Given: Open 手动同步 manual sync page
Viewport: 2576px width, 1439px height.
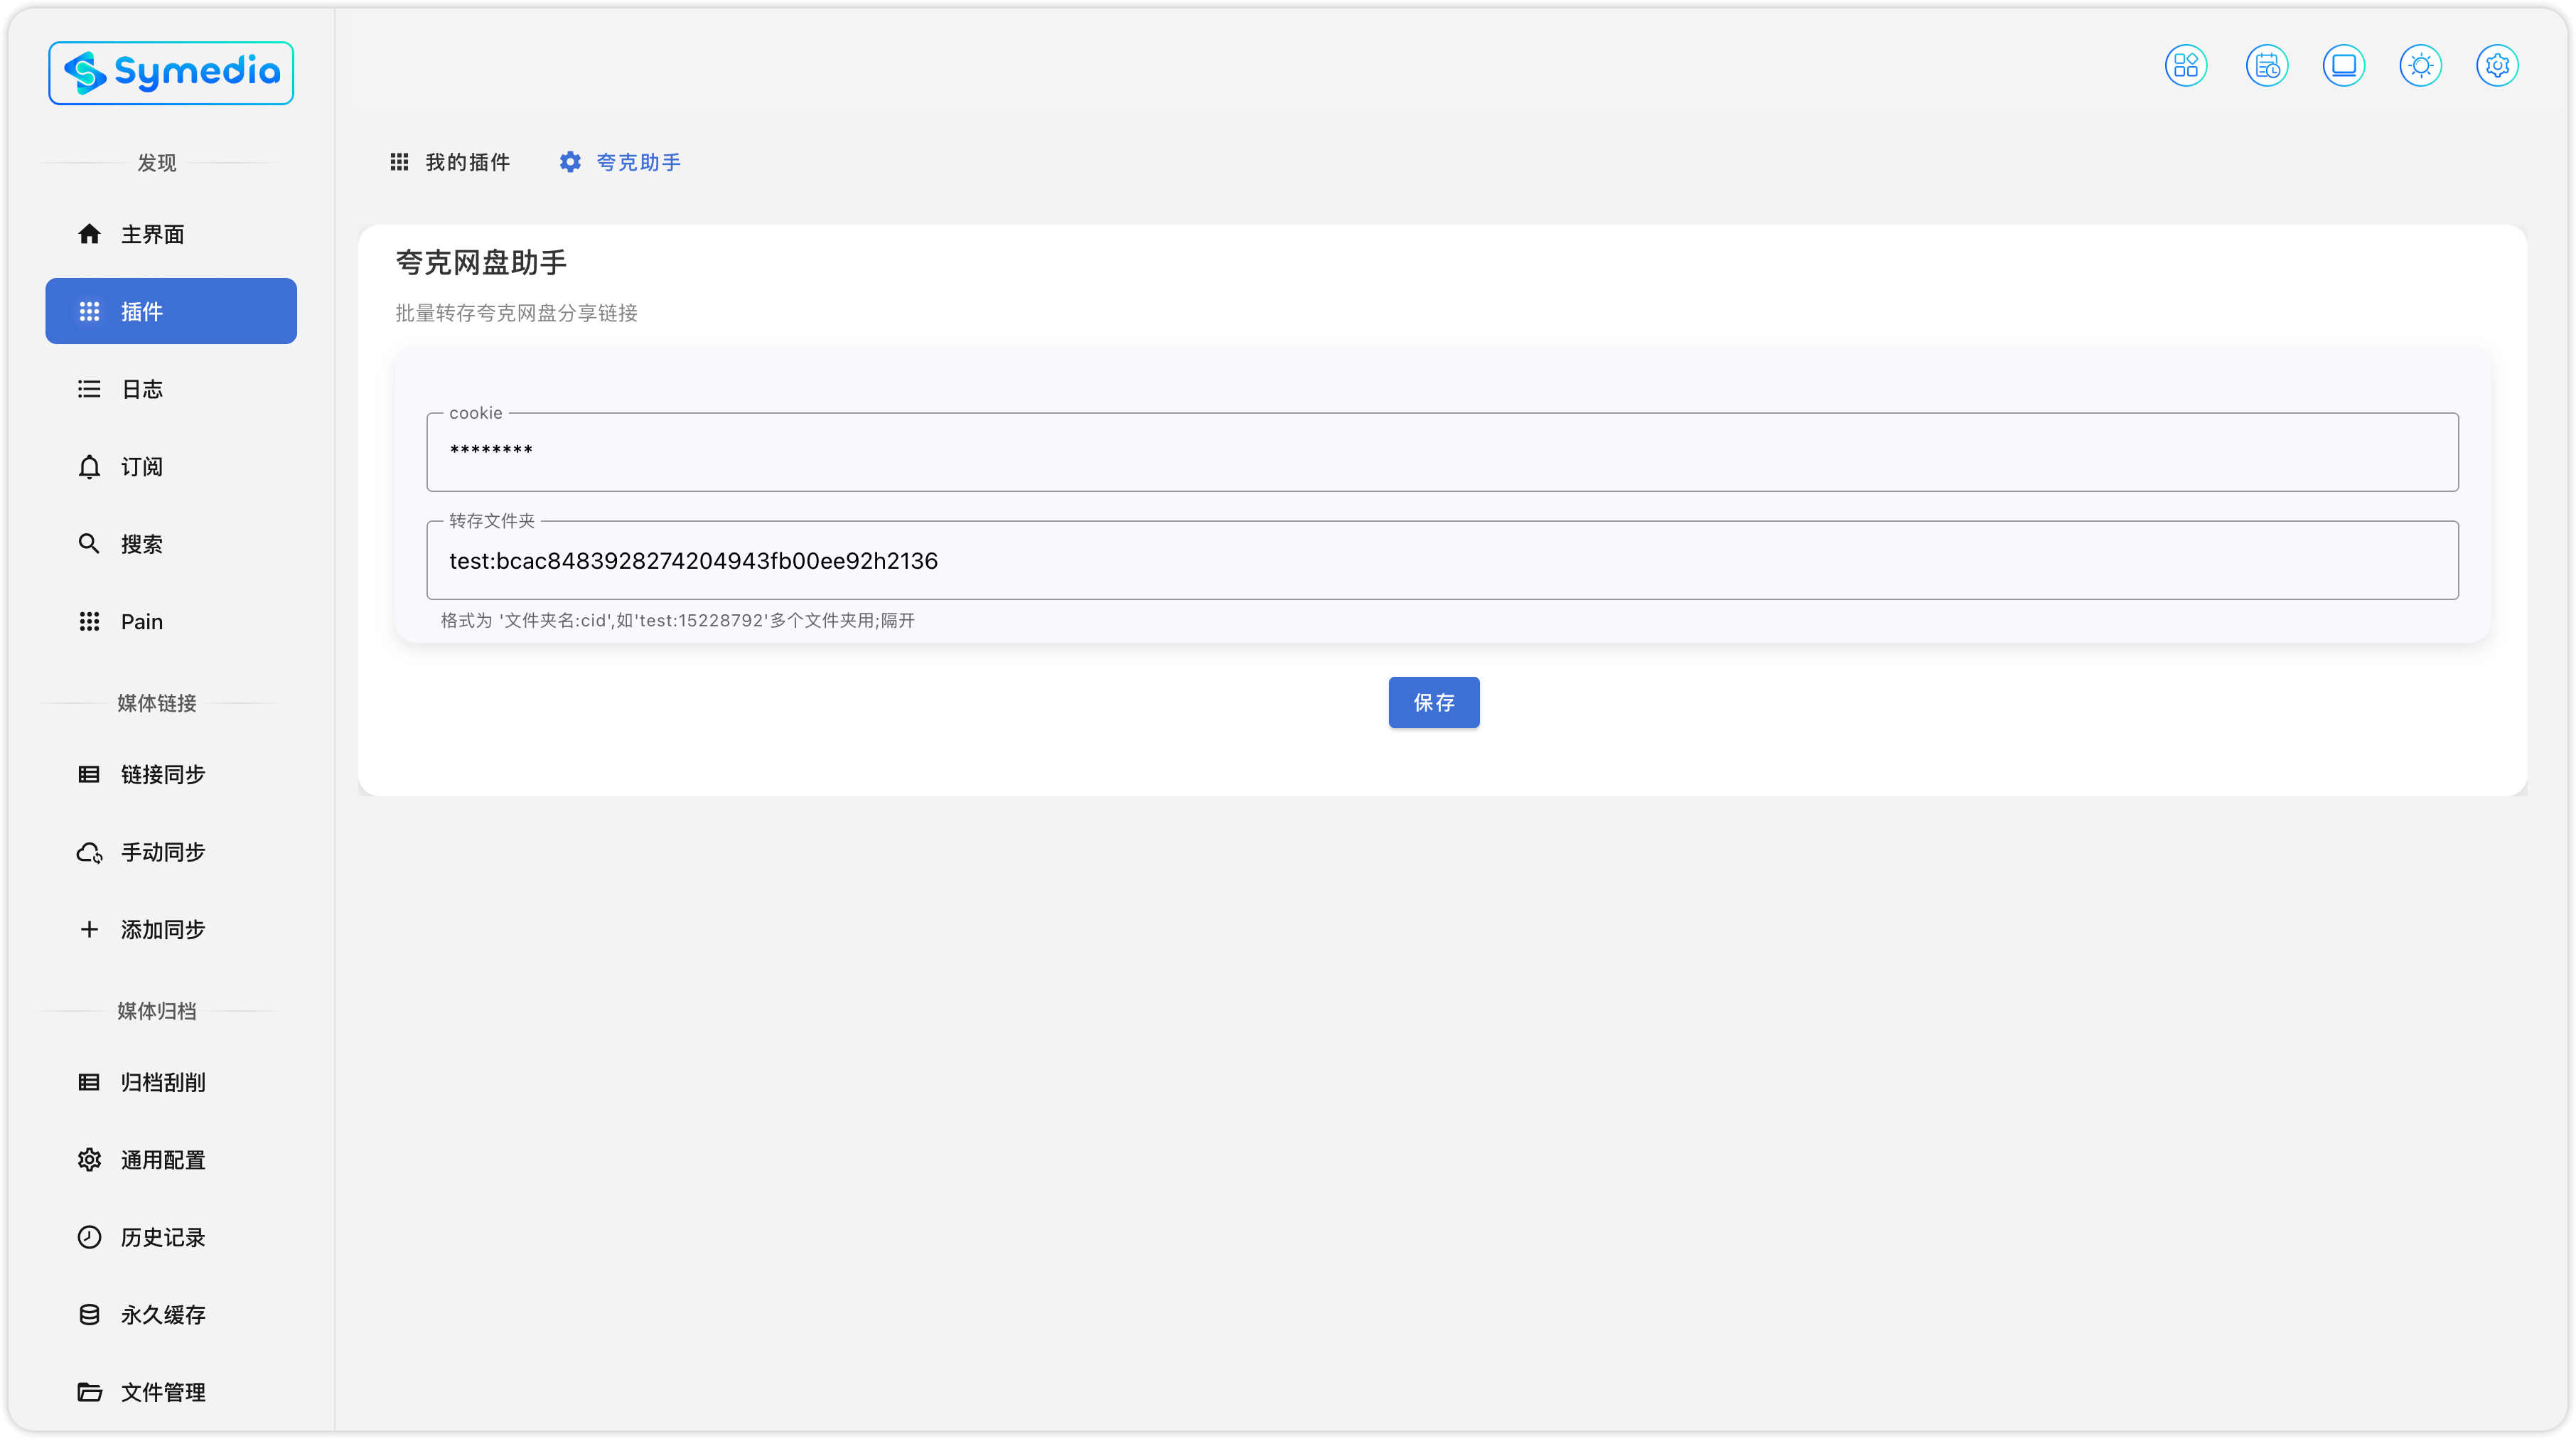Looking at the screenshot, I should pos(162,852).
